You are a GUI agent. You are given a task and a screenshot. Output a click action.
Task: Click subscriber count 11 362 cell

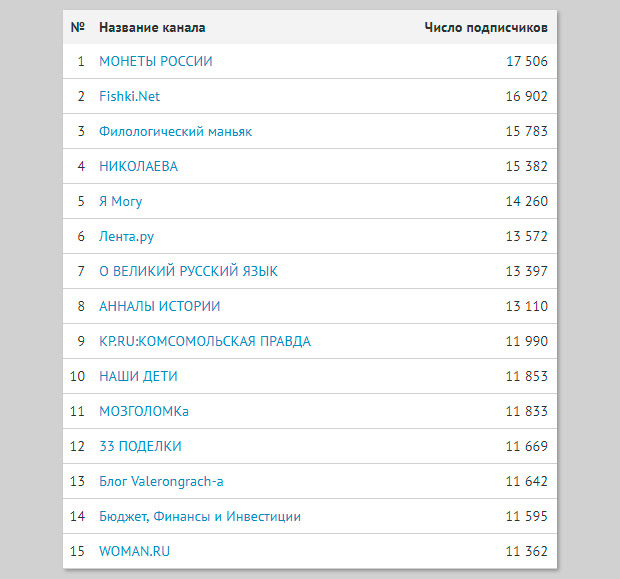point(526,551)
